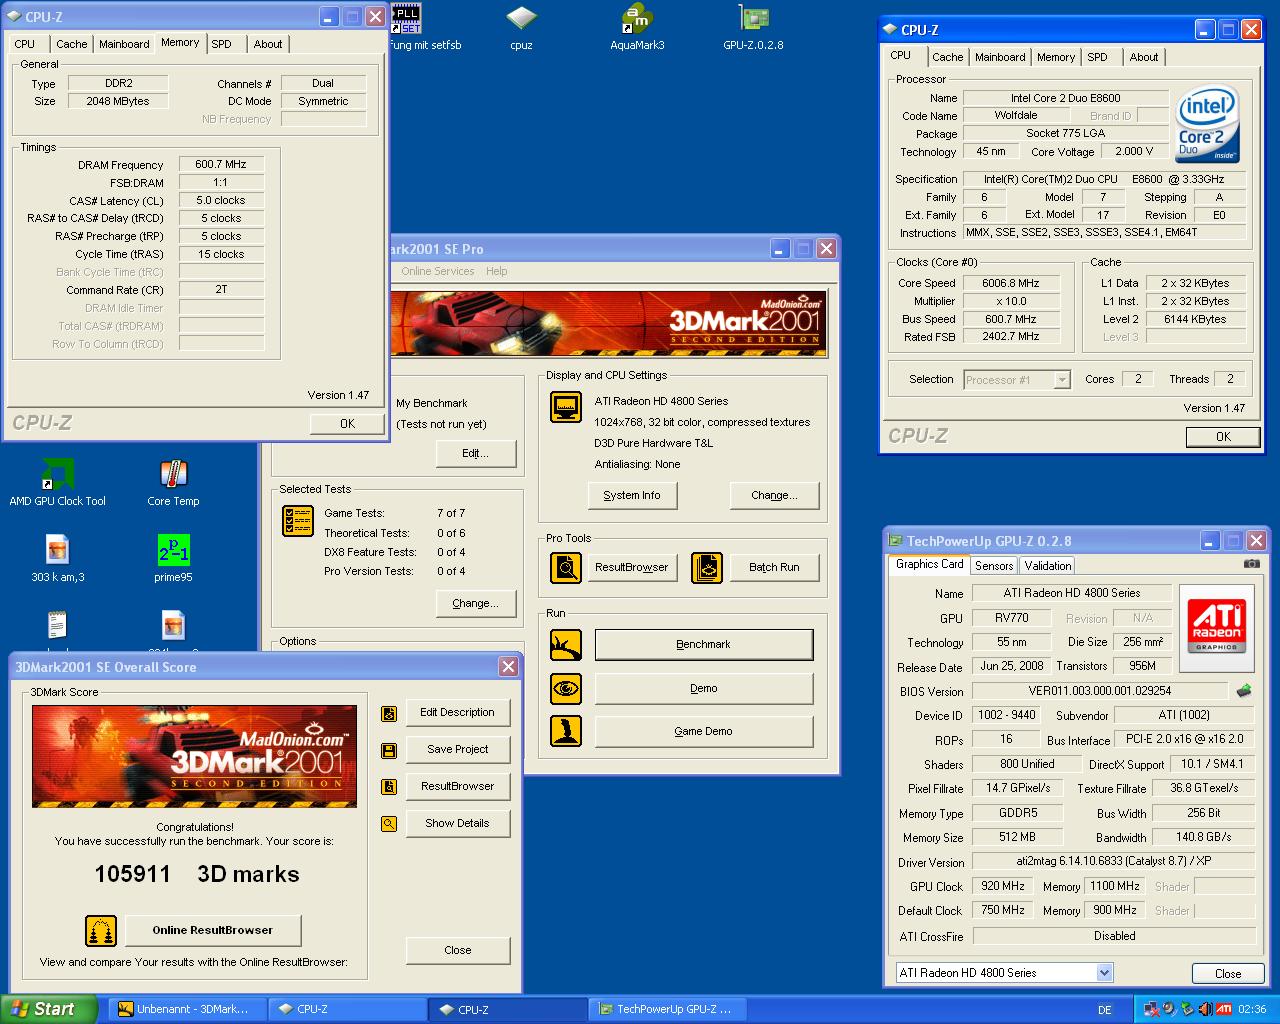Click the Benchmark run icon in 3DMark

pyautogui.click(x=566, y=645)
